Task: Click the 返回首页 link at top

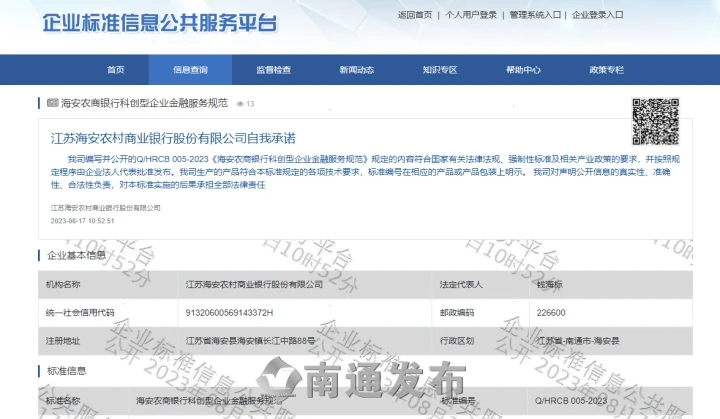Action: tap(415, 16)
